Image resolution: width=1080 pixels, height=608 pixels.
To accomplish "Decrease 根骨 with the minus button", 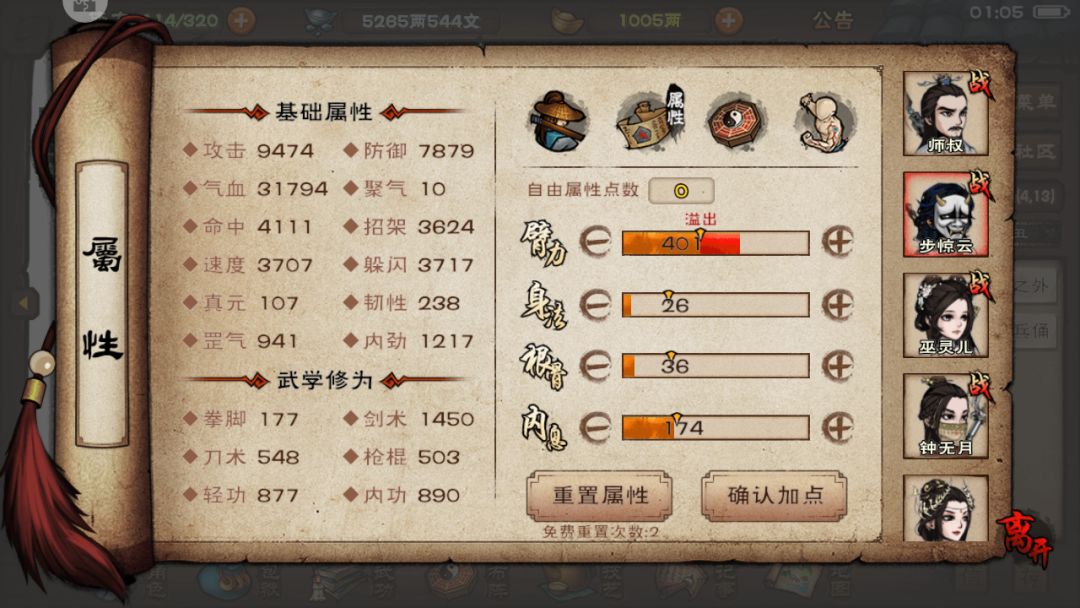I will pos(595,366).
